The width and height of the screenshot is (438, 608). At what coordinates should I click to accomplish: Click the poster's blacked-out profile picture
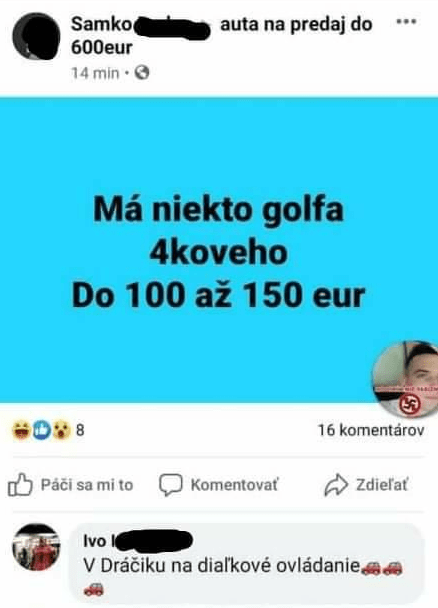[36, 36]
